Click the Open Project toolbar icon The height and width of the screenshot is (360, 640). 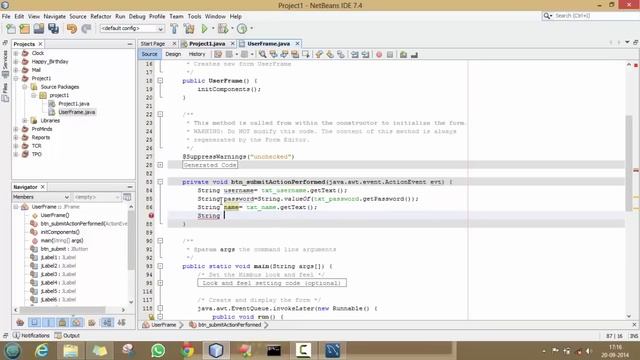point(39,29)
